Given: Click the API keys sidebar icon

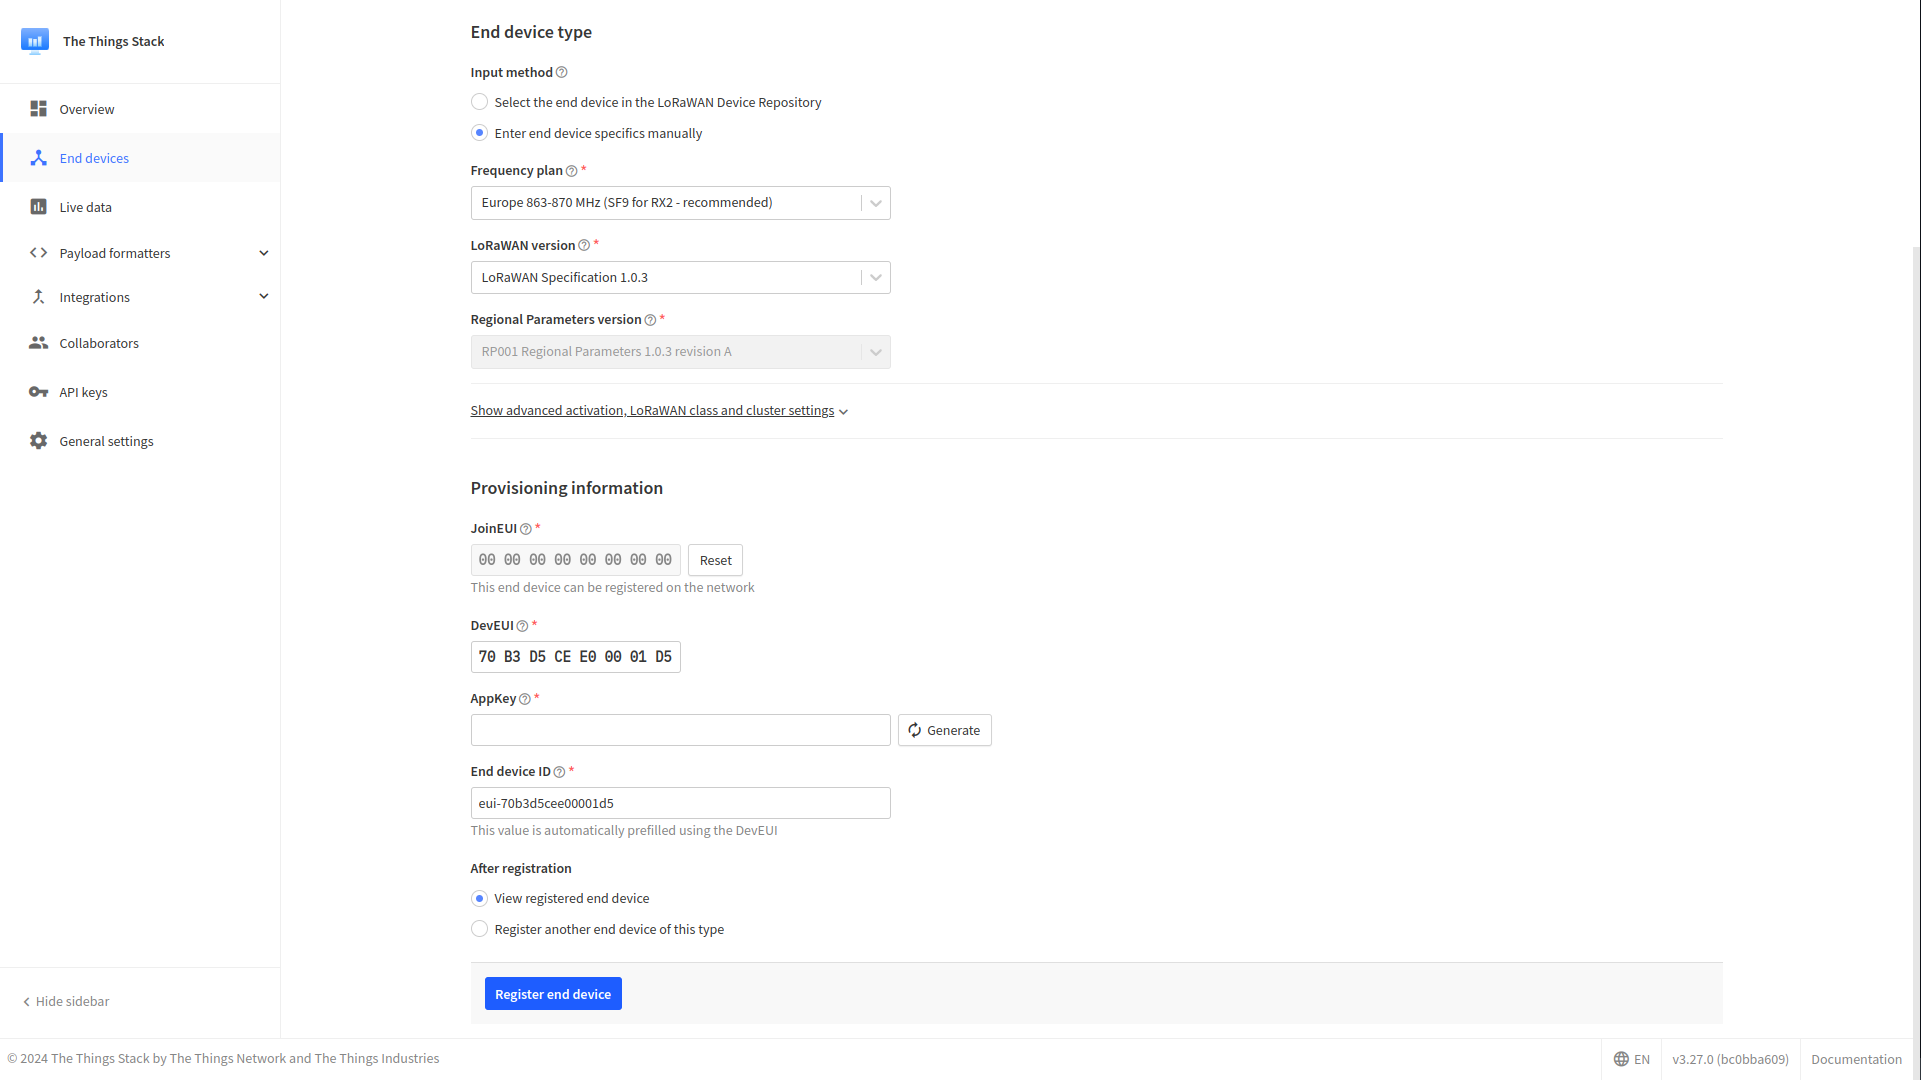Looking at the screenshot, I should point(37,392).
